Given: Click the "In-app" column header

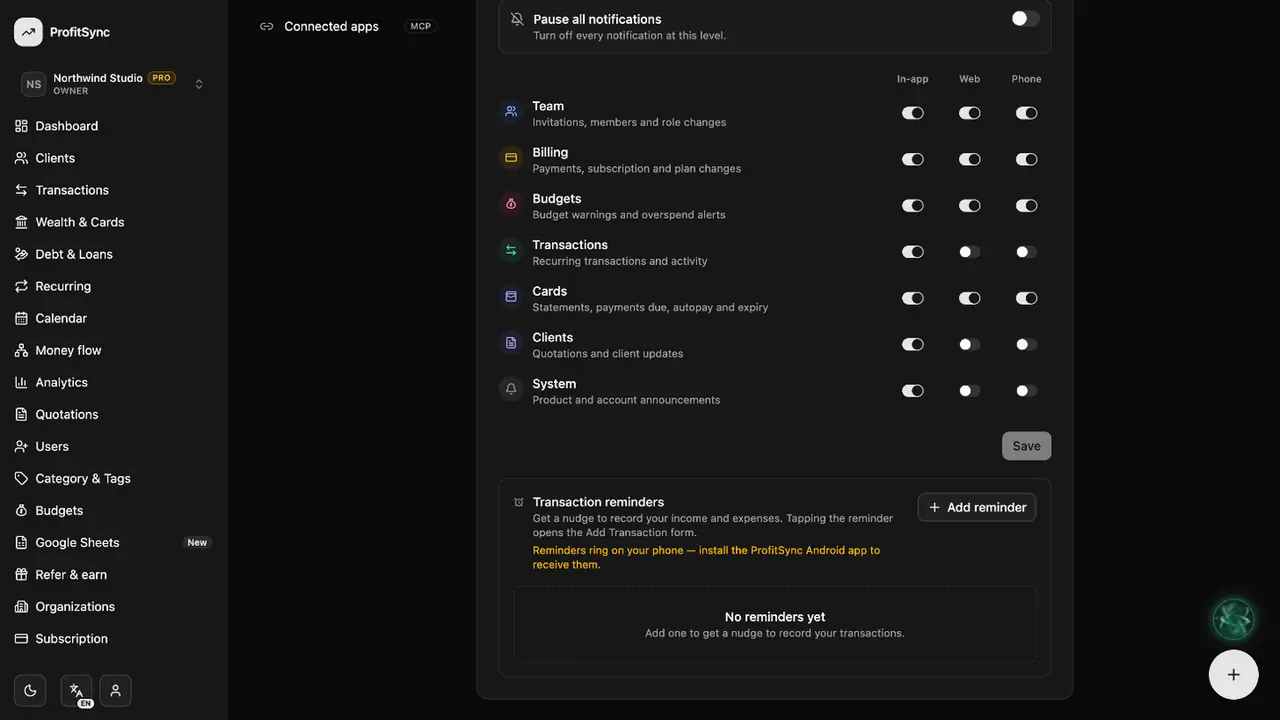Looking at the screenshot, I should pyautogui.click(x=913, y=79).
